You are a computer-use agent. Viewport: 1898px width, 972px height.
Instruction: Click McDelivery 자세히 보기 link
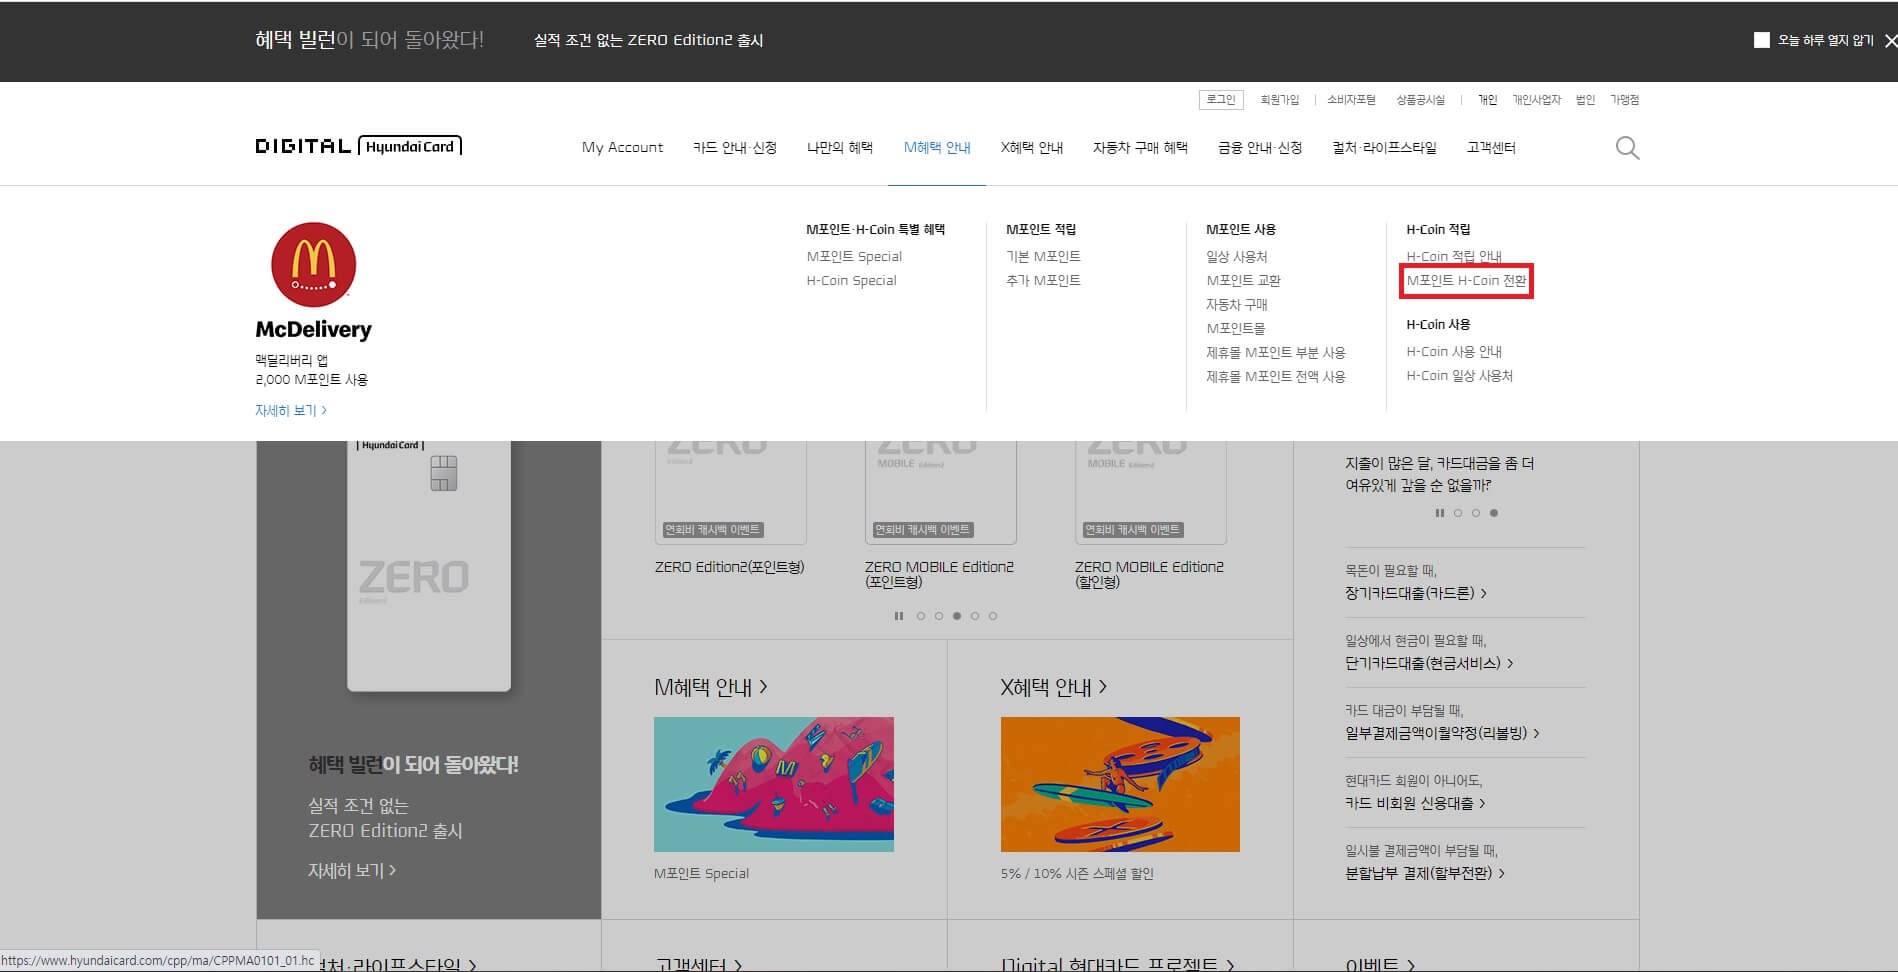pyautogui.click(x=291, y=410)
